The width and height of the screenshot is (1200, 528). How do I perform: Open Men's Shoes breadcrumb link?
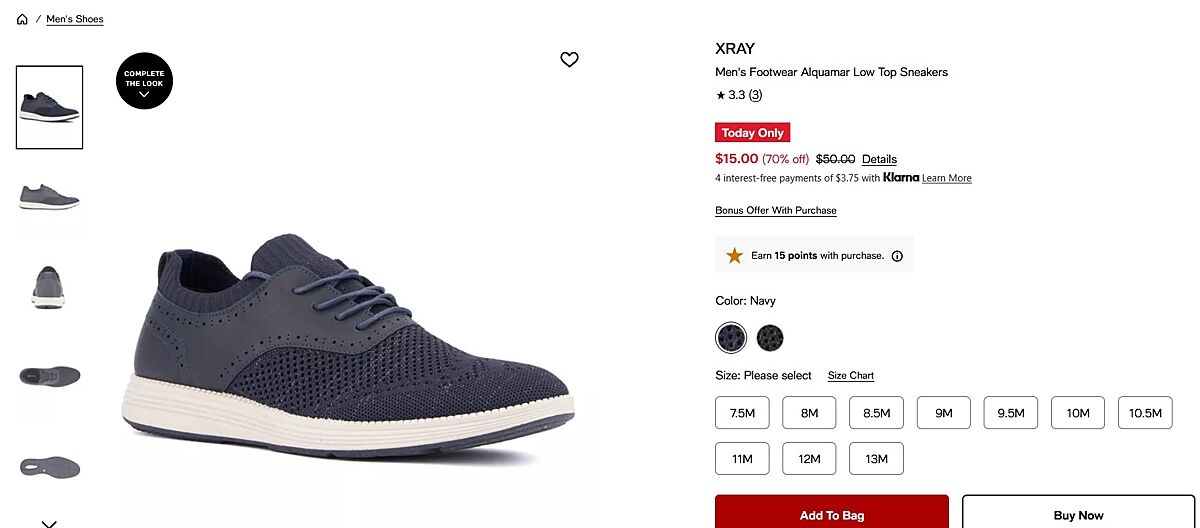(x=75, y=19)
